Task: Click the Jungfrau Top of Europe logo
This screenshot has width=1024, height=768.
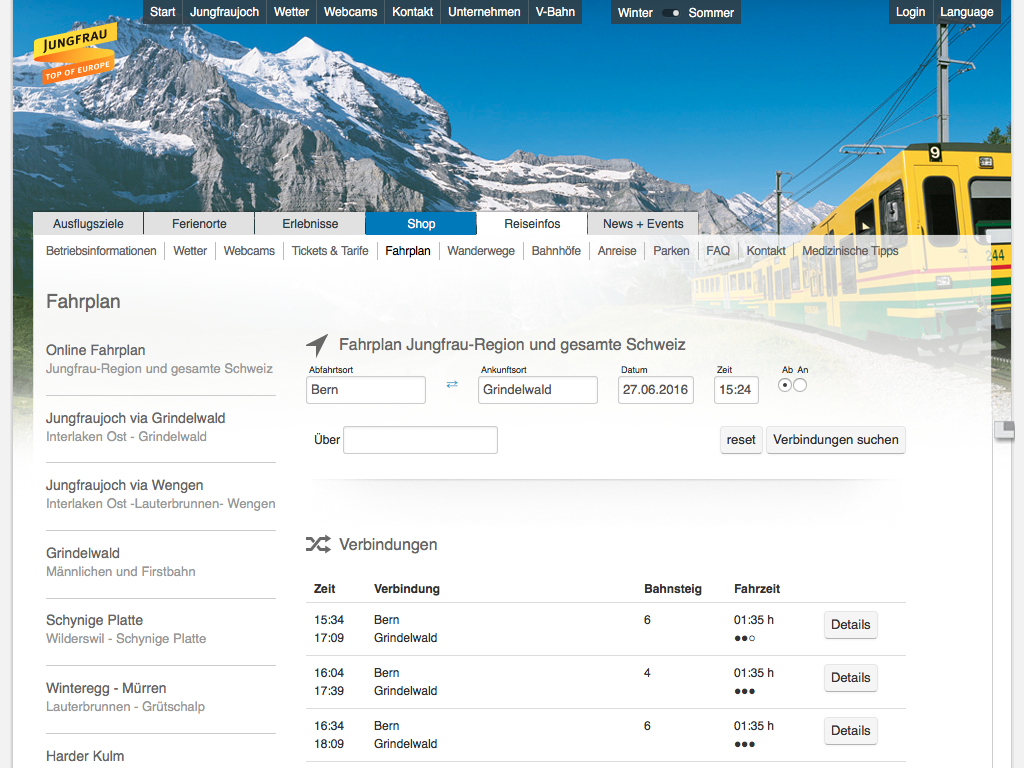Action: [75, 54]
